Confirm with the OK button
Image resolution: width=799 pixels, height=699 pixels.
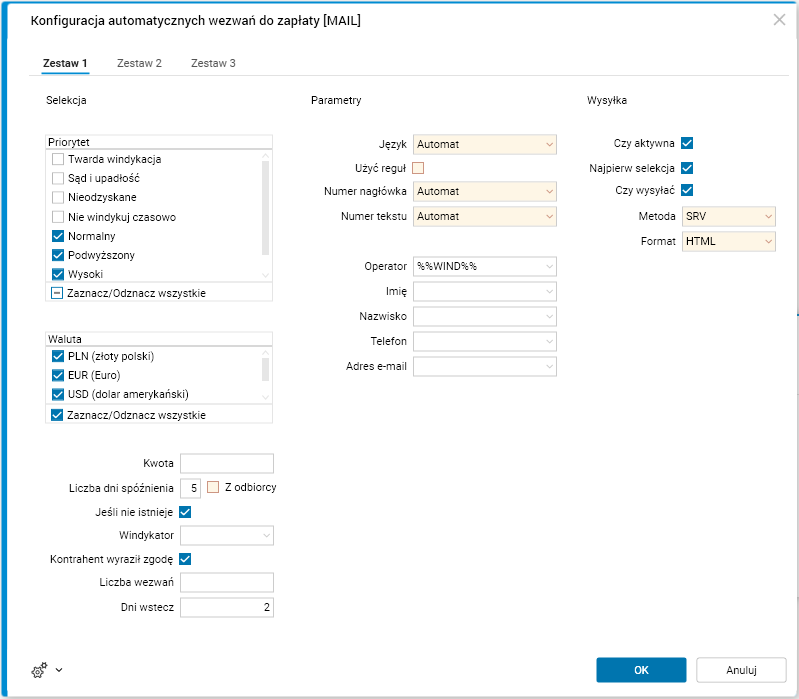[641, 670]
